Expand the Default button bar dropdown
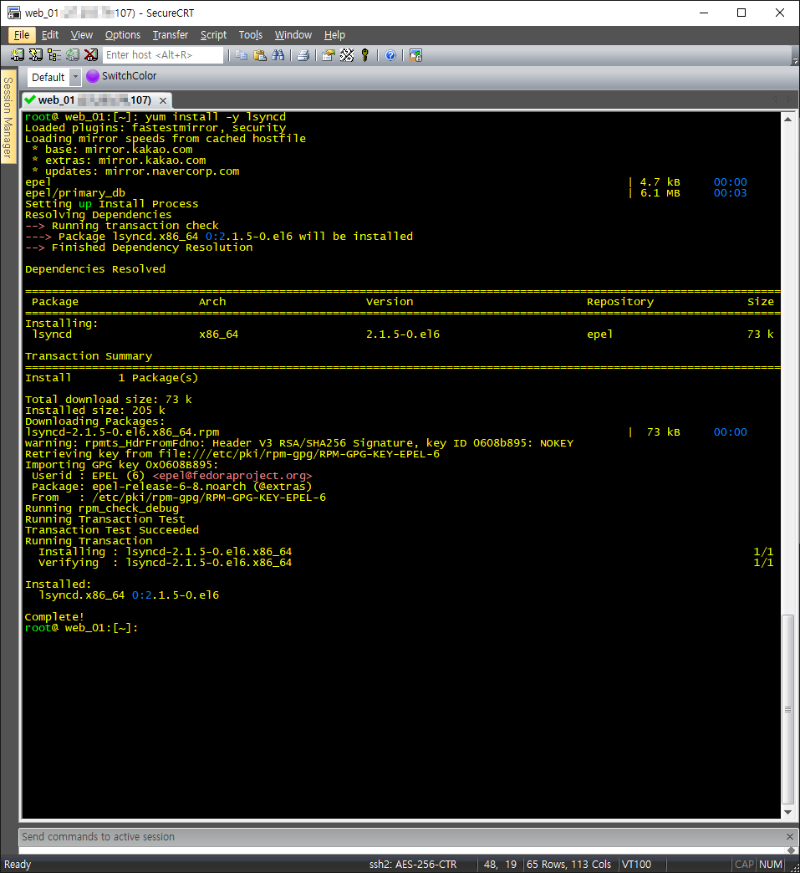This screenshot has height=873, width=800. (x=76, y=77)
